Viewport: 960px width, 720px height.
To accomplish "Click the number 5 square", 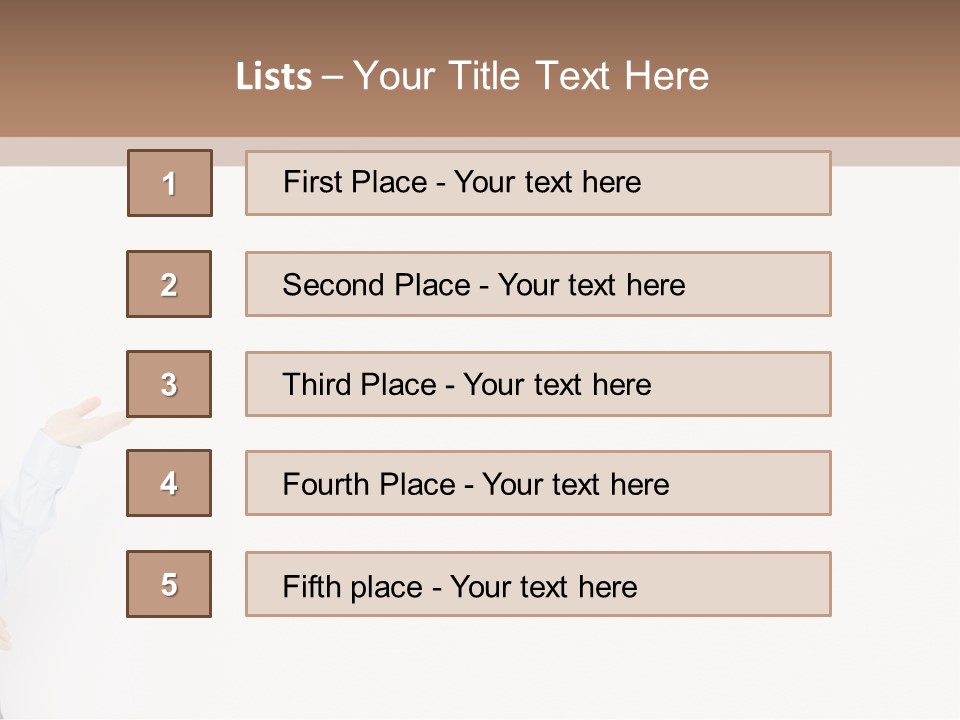I will (x=169, y=584).
